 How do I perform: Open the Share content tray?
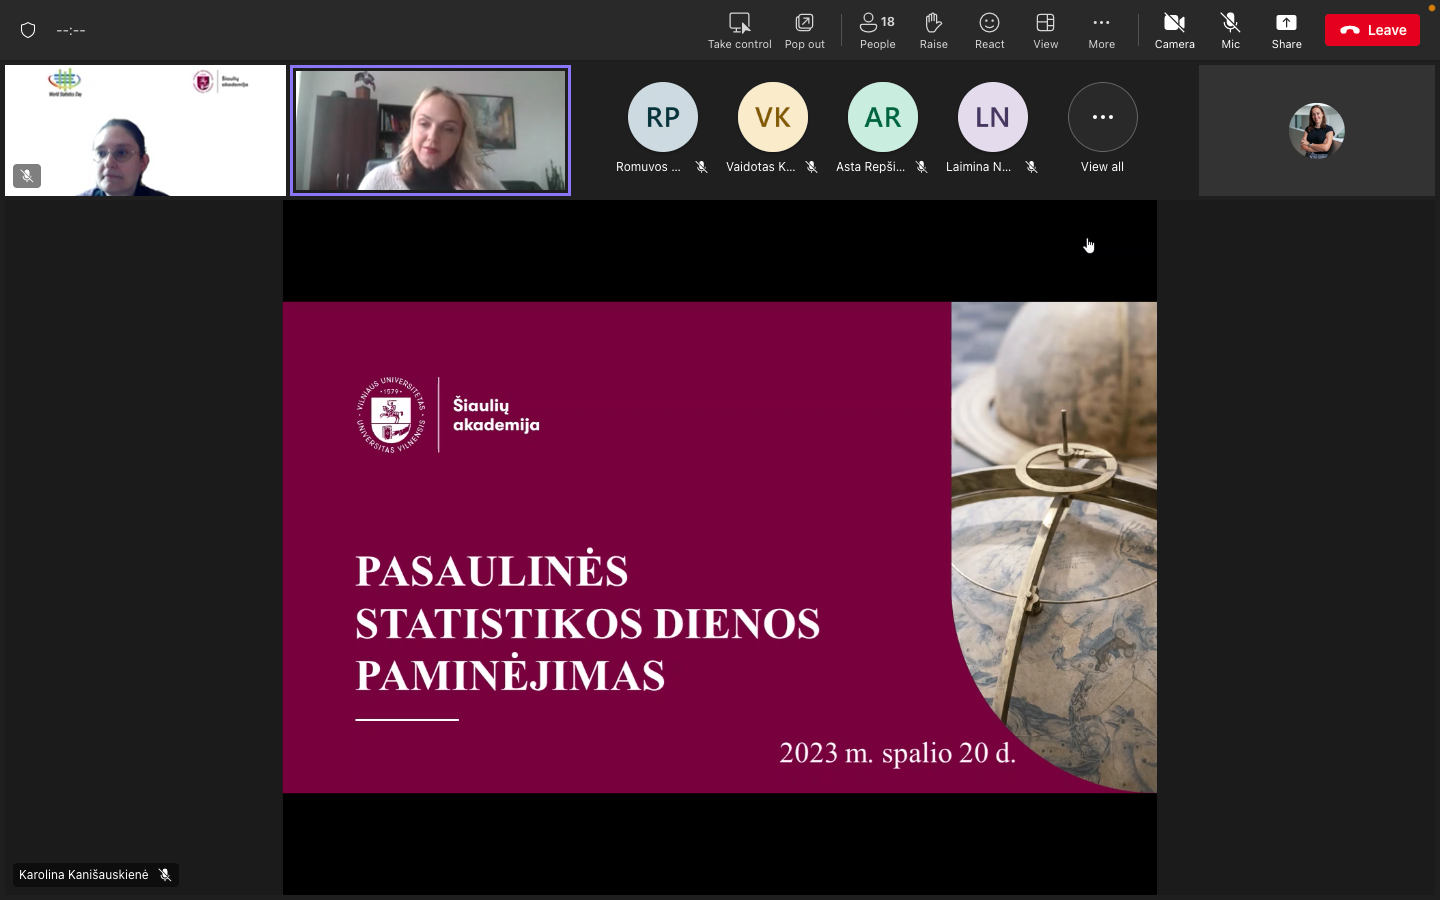pyautogui.click(x=1286, y=30)
